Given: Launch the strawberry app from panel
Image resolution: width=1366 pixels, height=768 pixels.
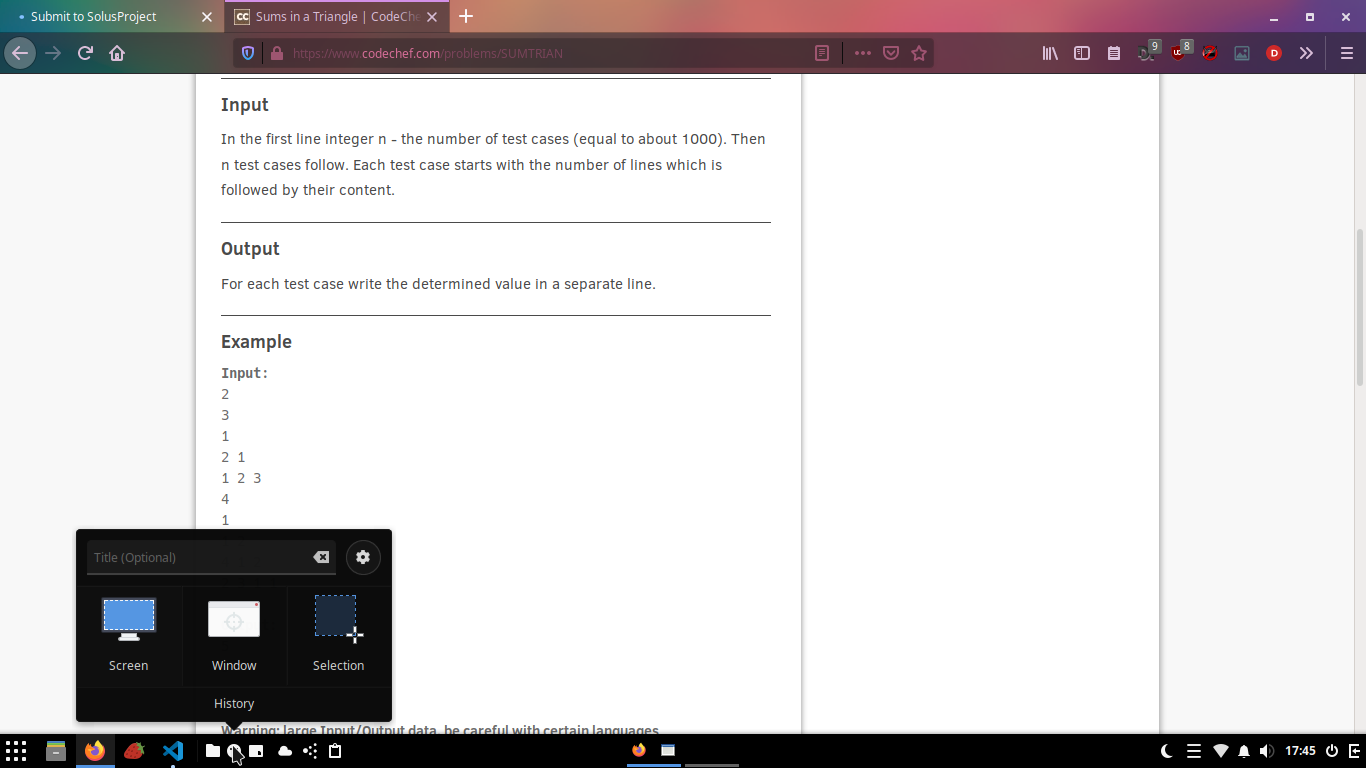Looking at the screenshot, I should 134,751.
